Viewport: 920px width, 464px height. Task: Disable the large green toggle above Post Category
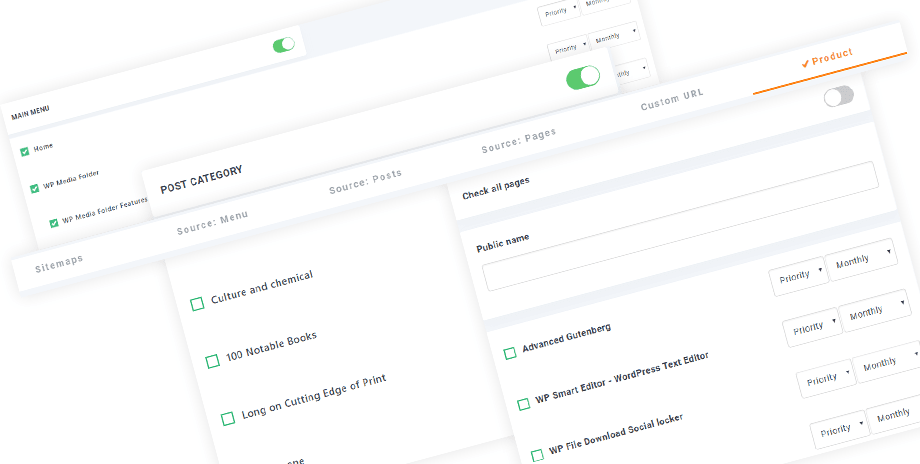(583, 77)
